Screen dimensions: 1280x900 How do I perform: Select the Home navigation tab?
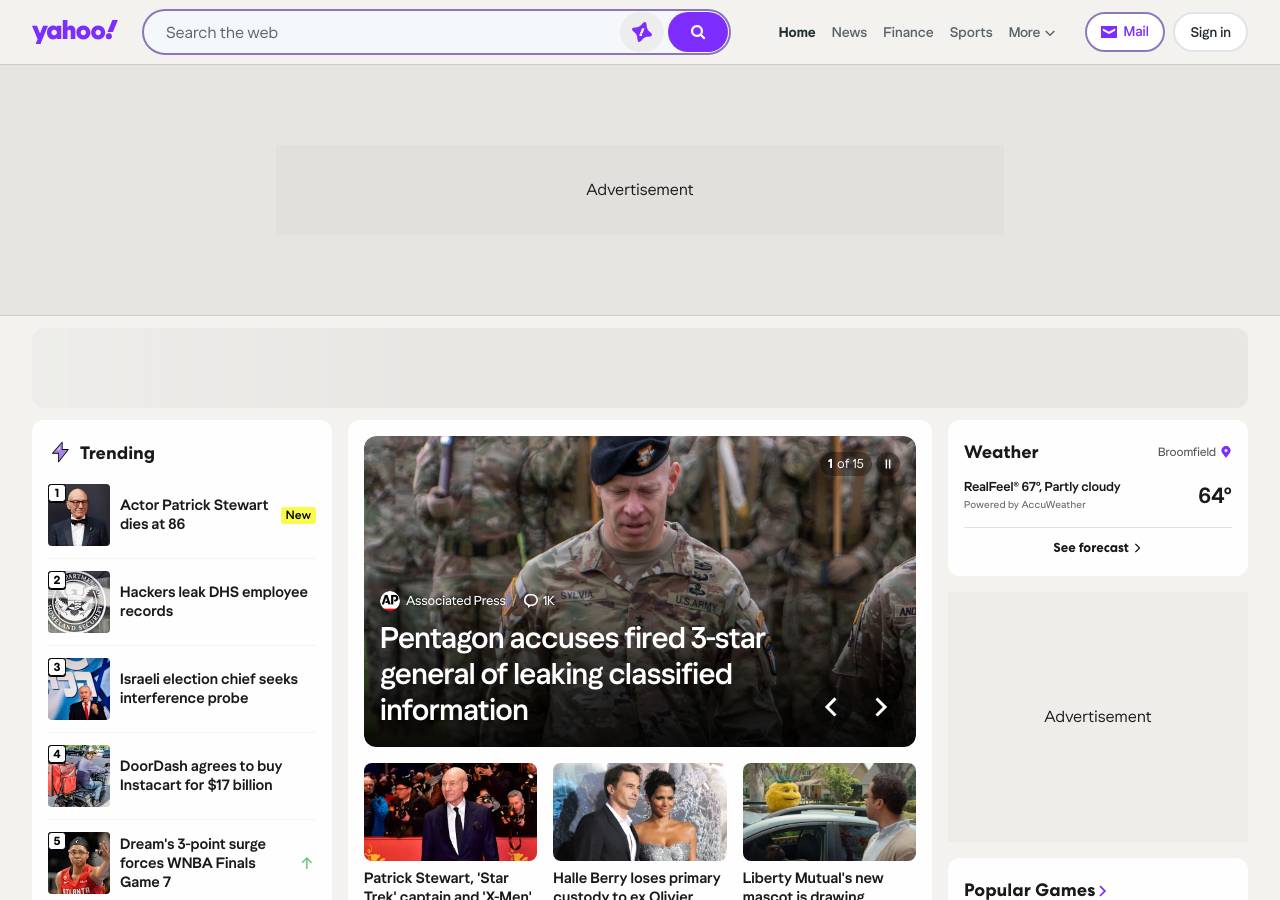[797, 32]
